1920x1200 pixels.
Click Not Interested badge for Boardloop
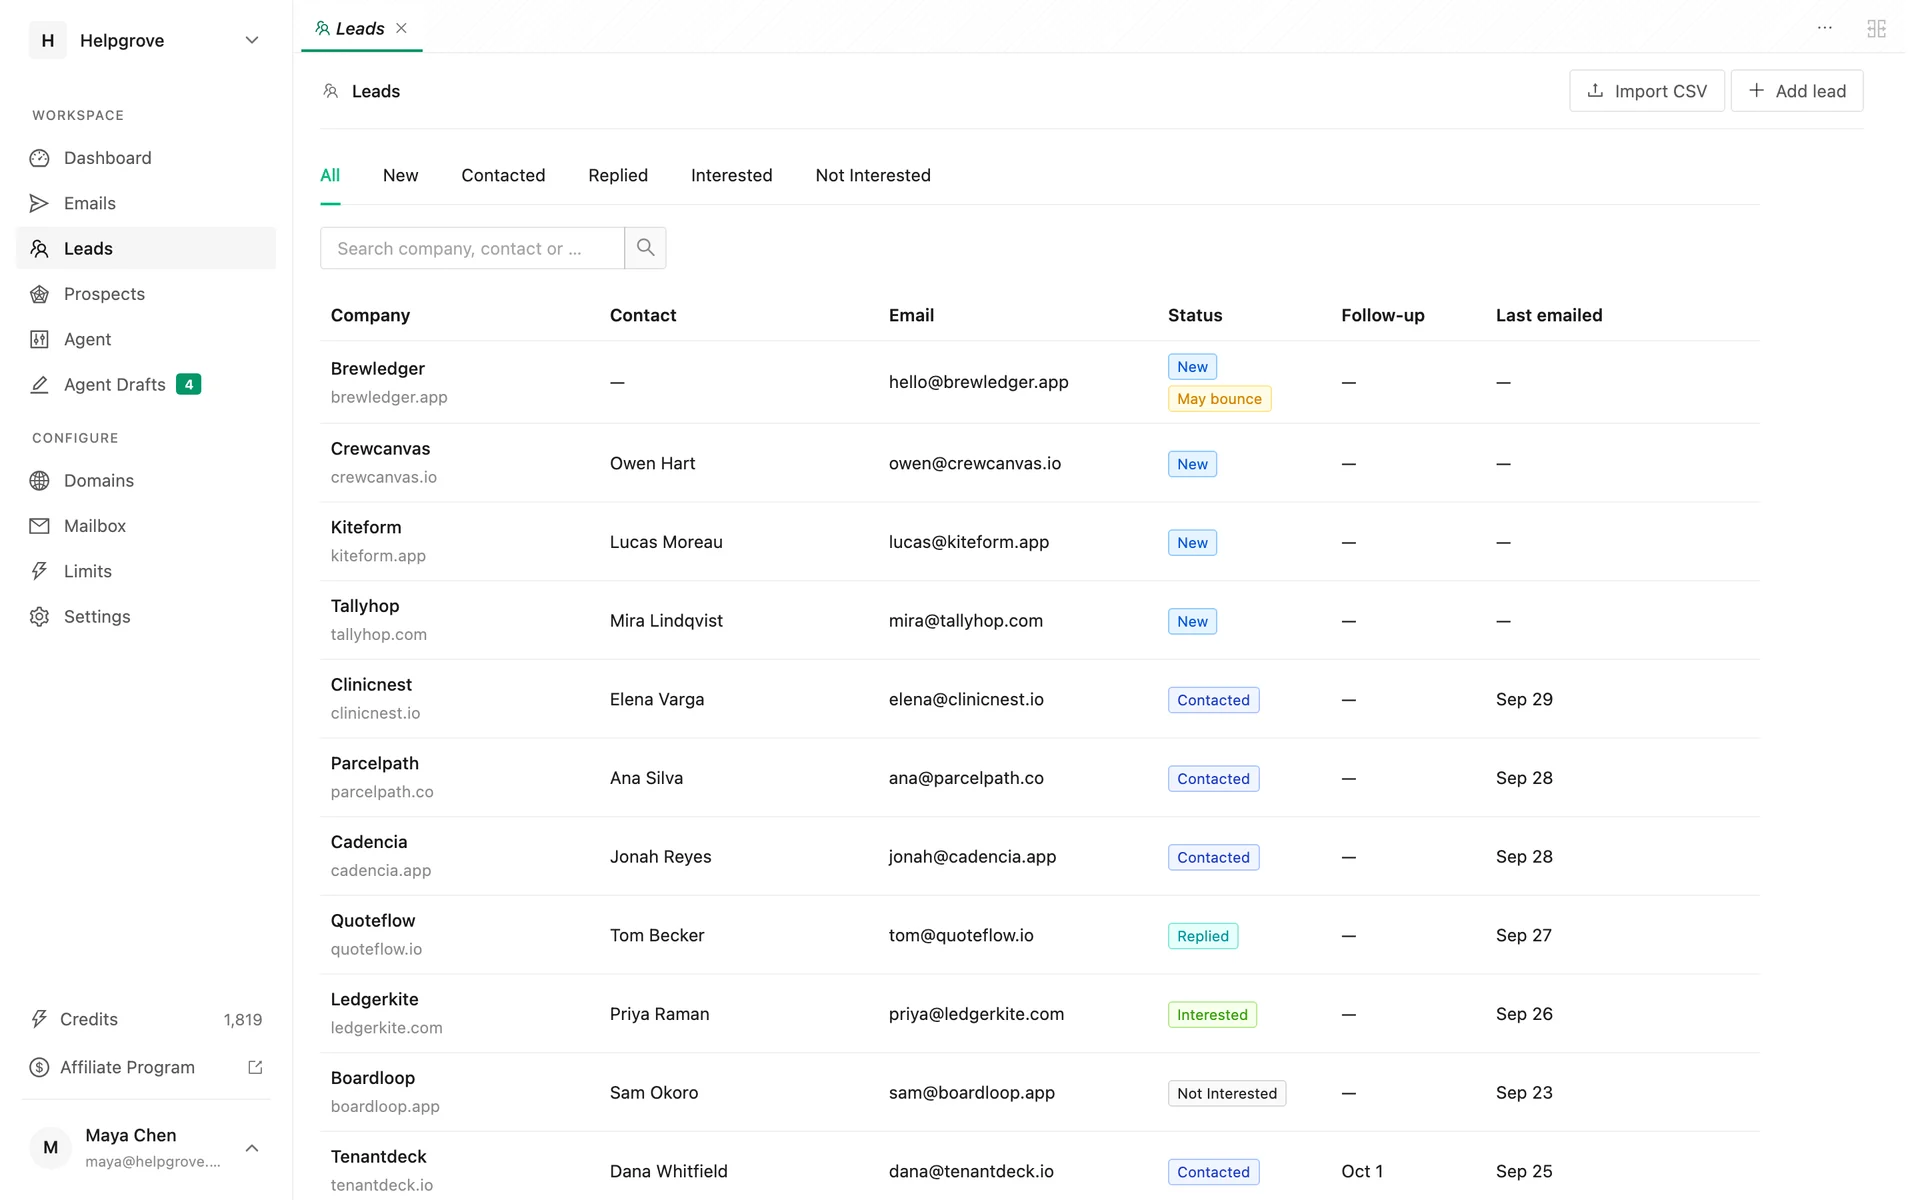click(1227, 1093)
